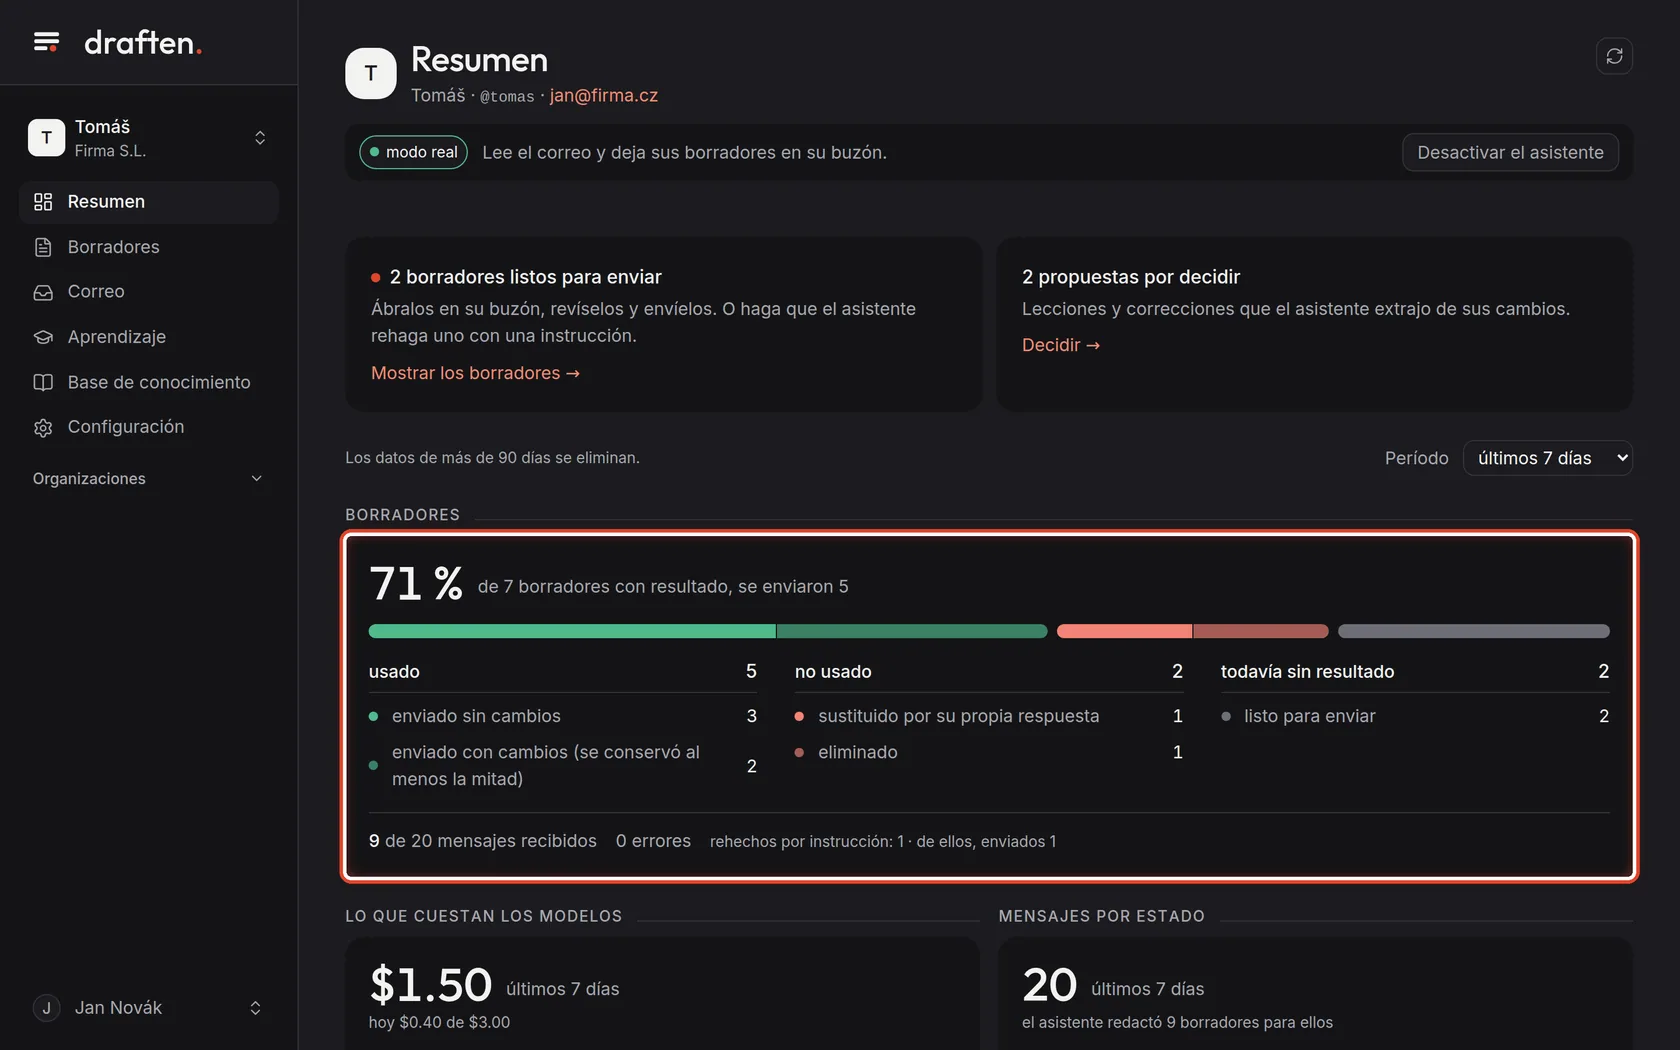Click the bright green enviado sin cambios bar segment
Image resolution: width=1680 pixels, height=1050 pixels.
click(572, 631)
